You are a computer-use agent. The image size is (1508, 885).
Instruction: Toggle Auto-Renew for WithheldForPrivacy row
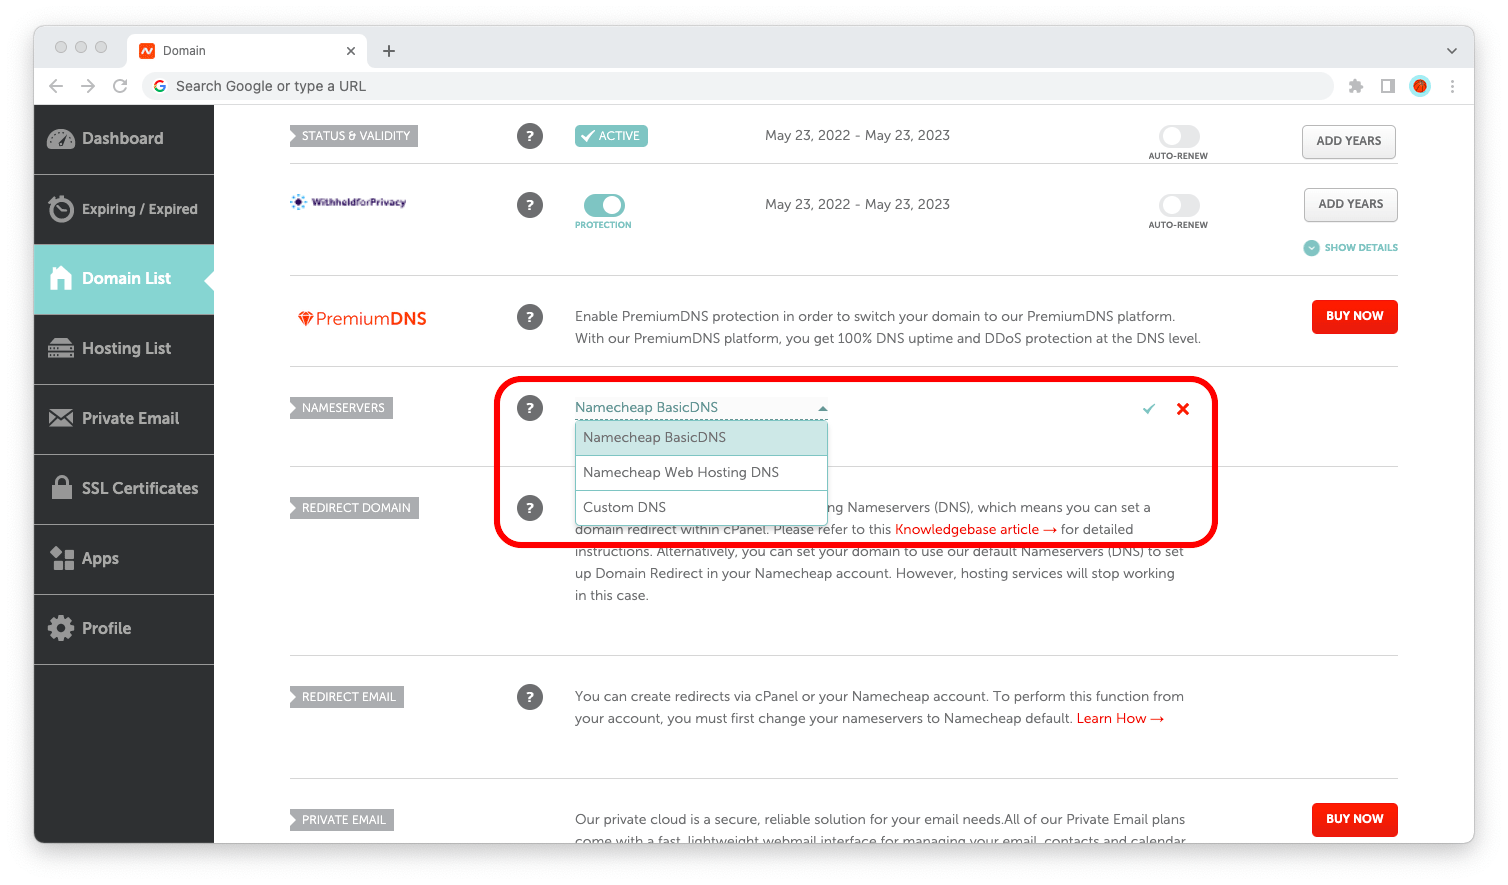point(1179,205)
